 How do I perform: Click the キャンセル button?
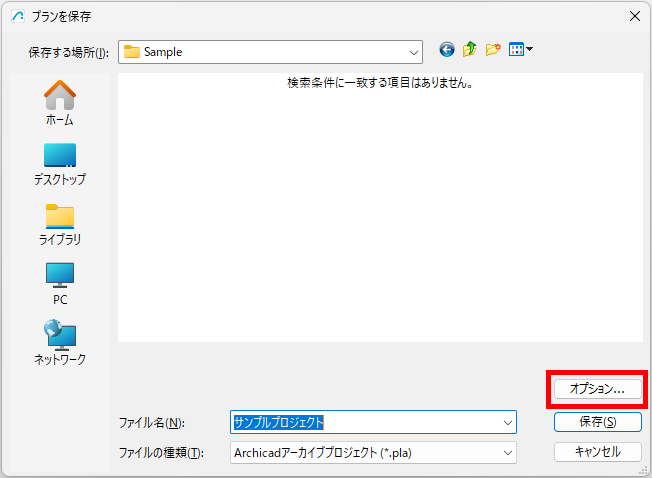coord(598,452)
